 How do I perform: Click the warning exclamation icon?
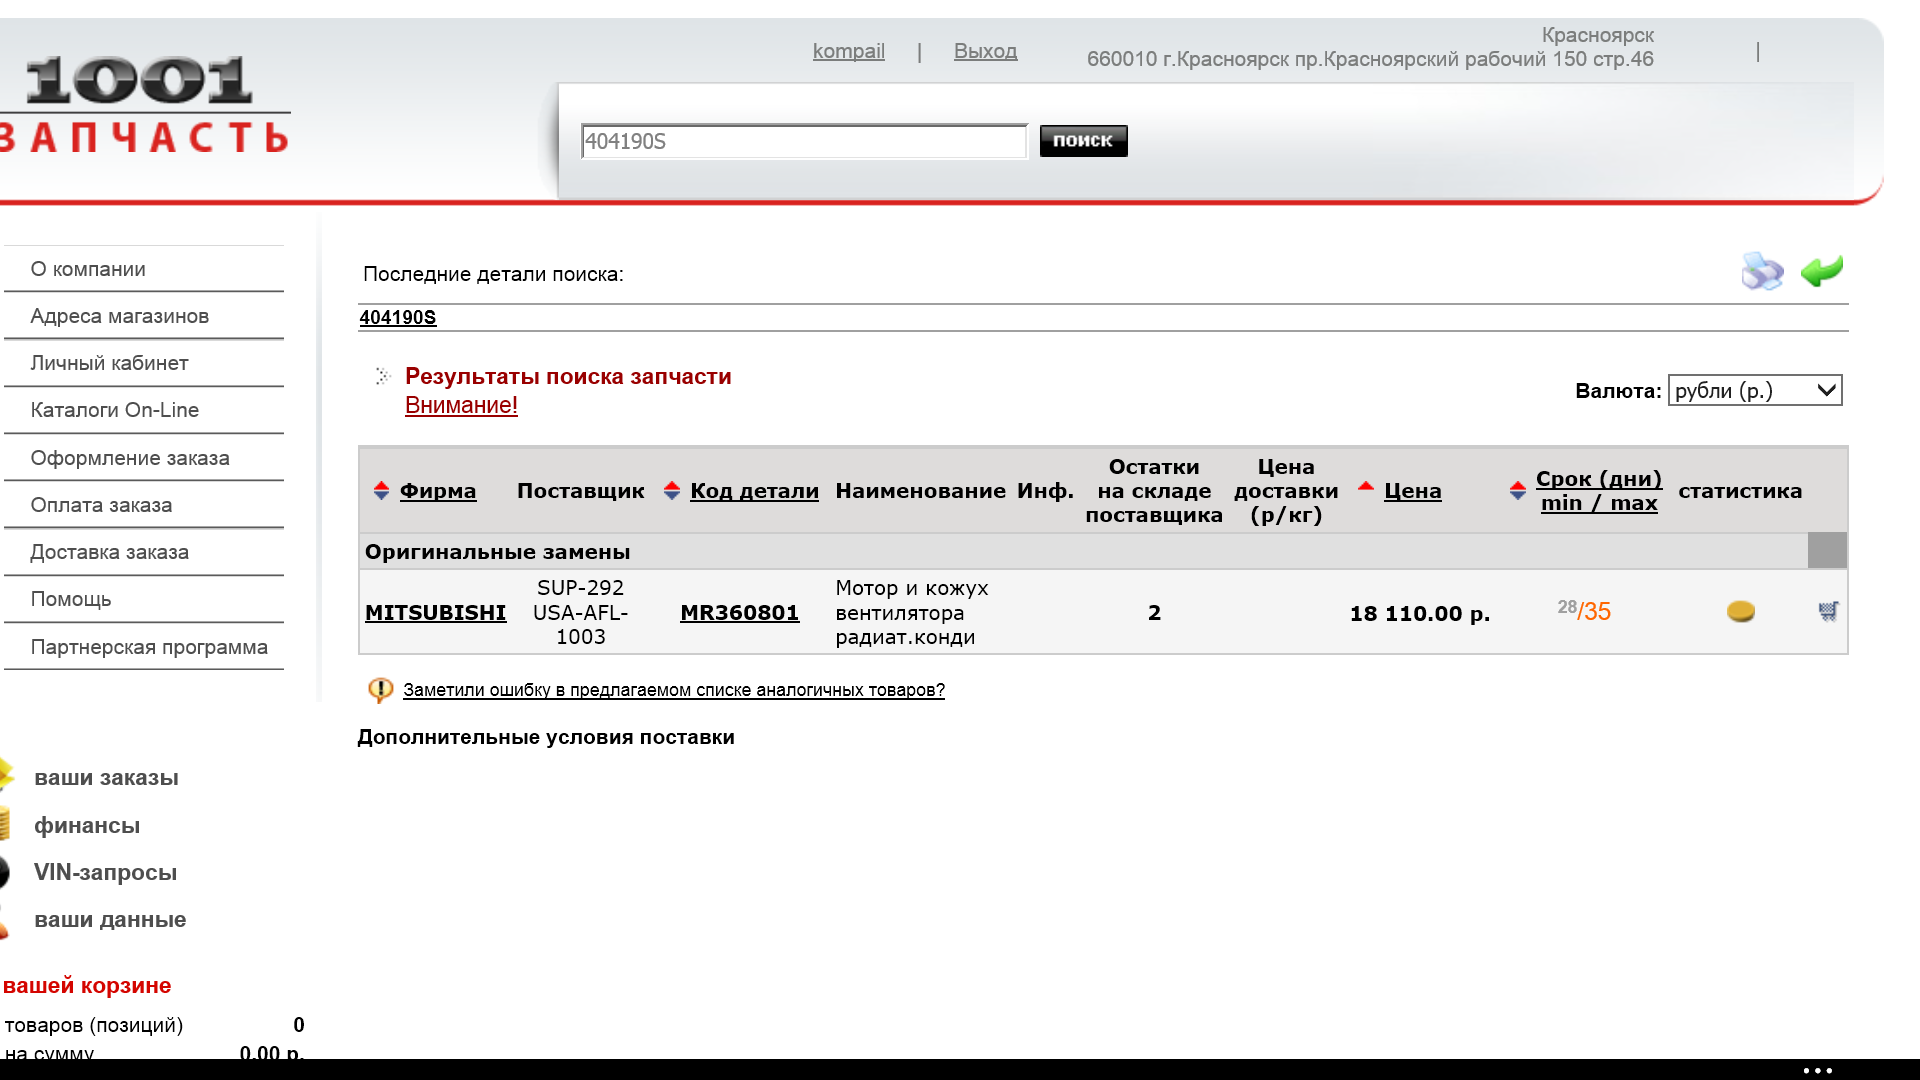pyautogui.click(x=380, y=689)
